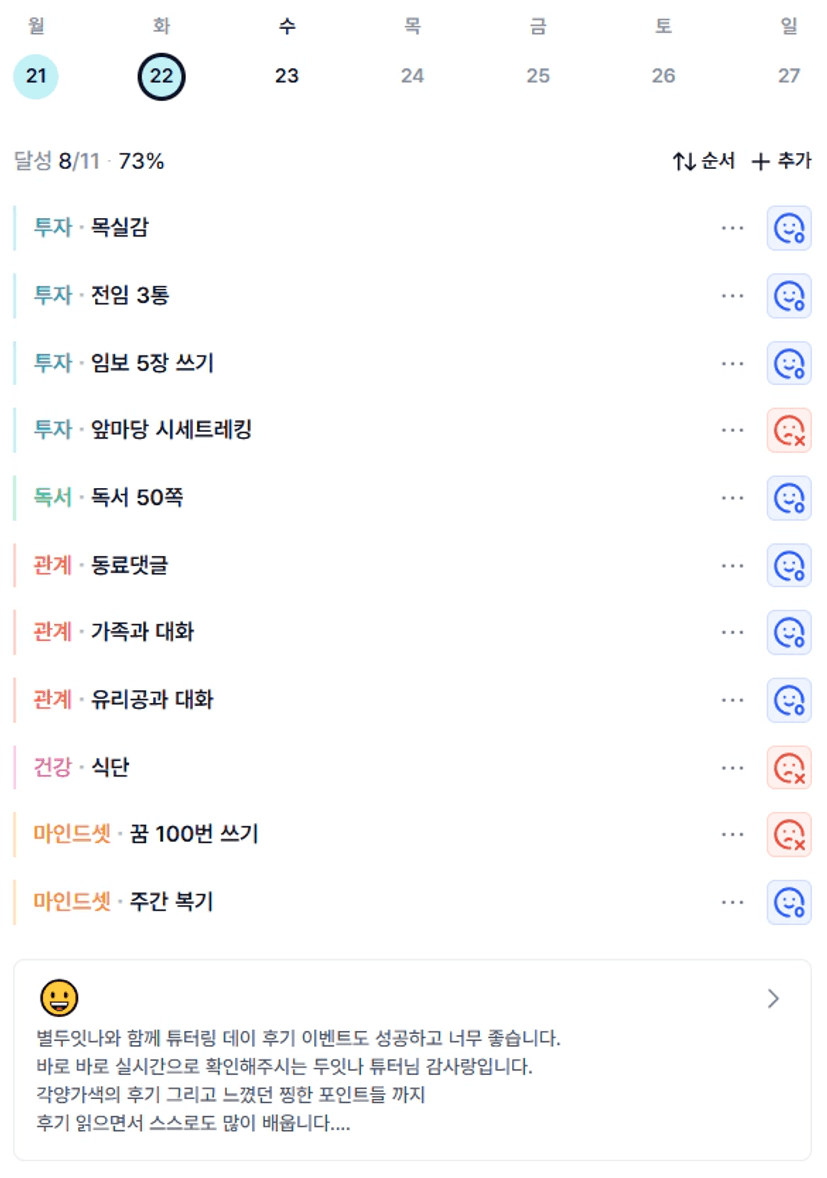Click smiley icon for 독서 50쪽
Screen dimensions: 827x1178
[789, 498]
